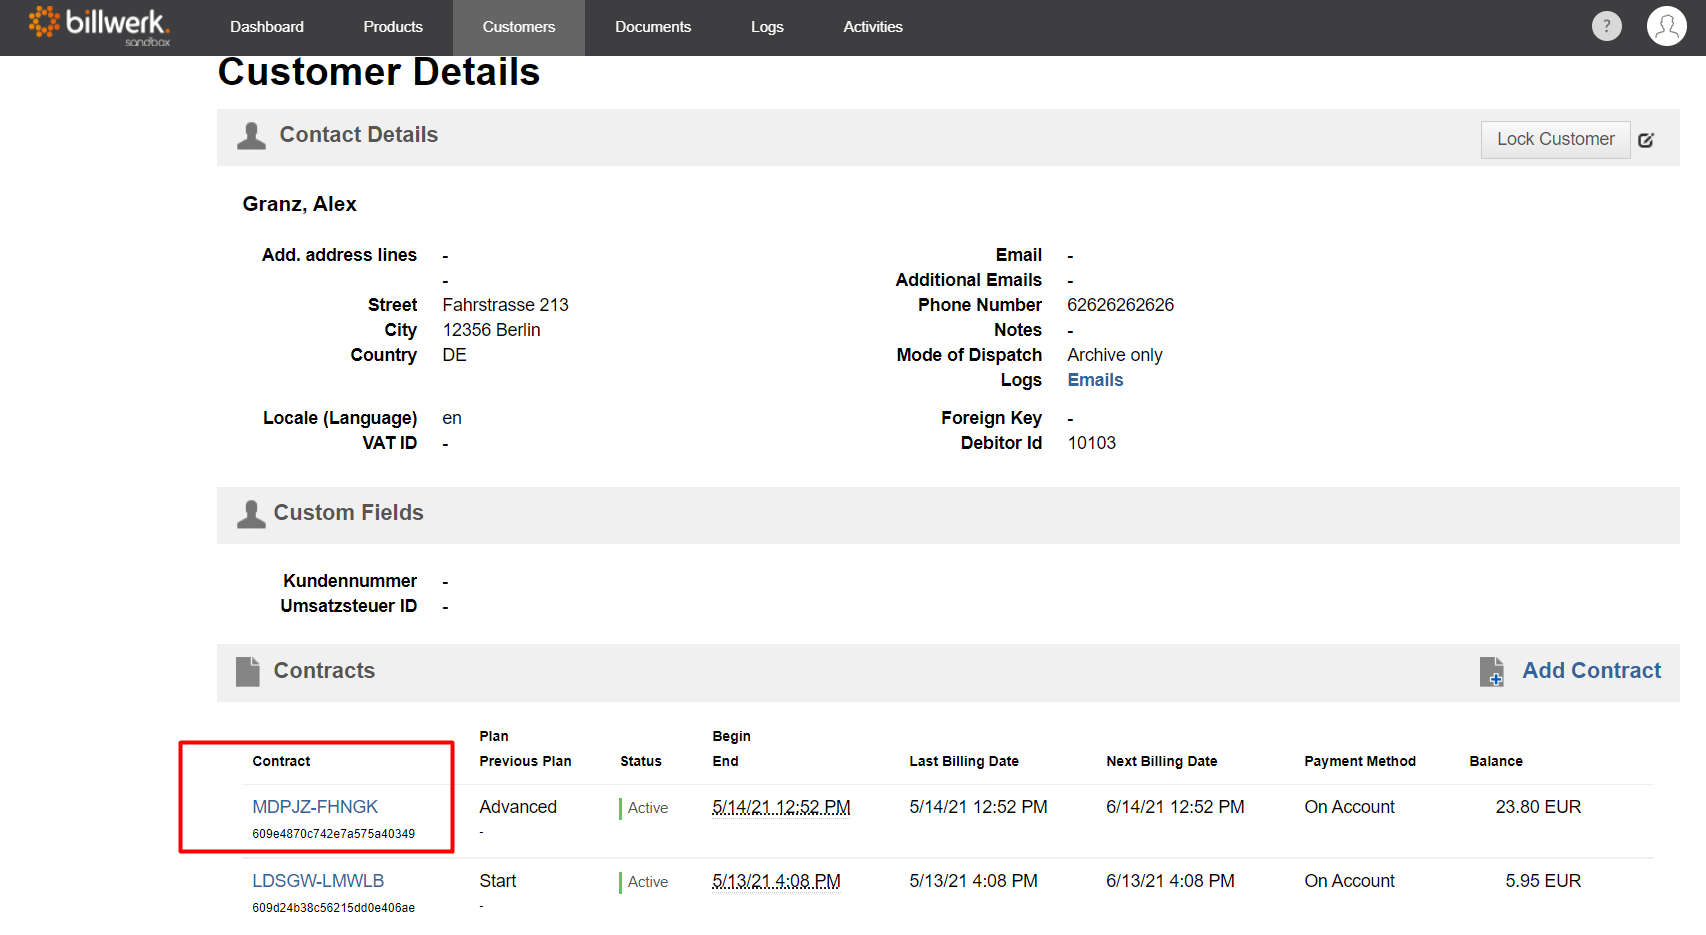Click On Account for contract LDSGW-LMWLB
This screenshot has height=935, width=1706.
pyautogui.click(x=1349, y=881)
